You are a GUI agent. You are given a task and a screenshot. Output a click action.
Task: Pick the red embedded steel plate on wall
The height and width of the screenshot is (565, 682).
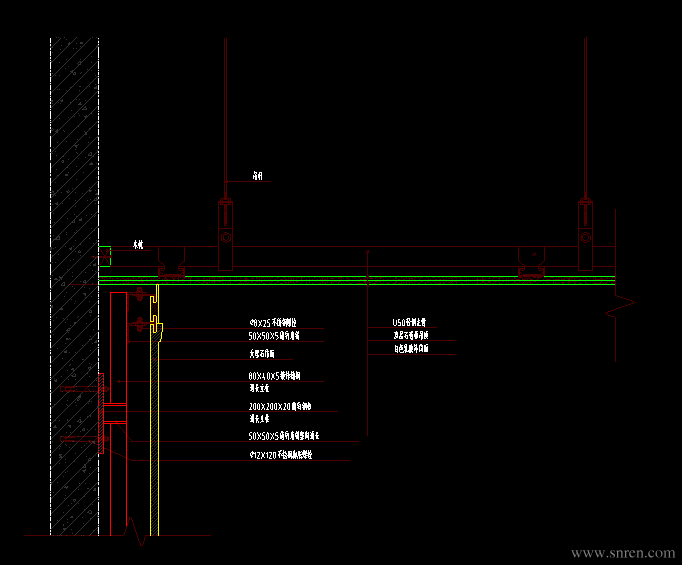click(101, 413)
